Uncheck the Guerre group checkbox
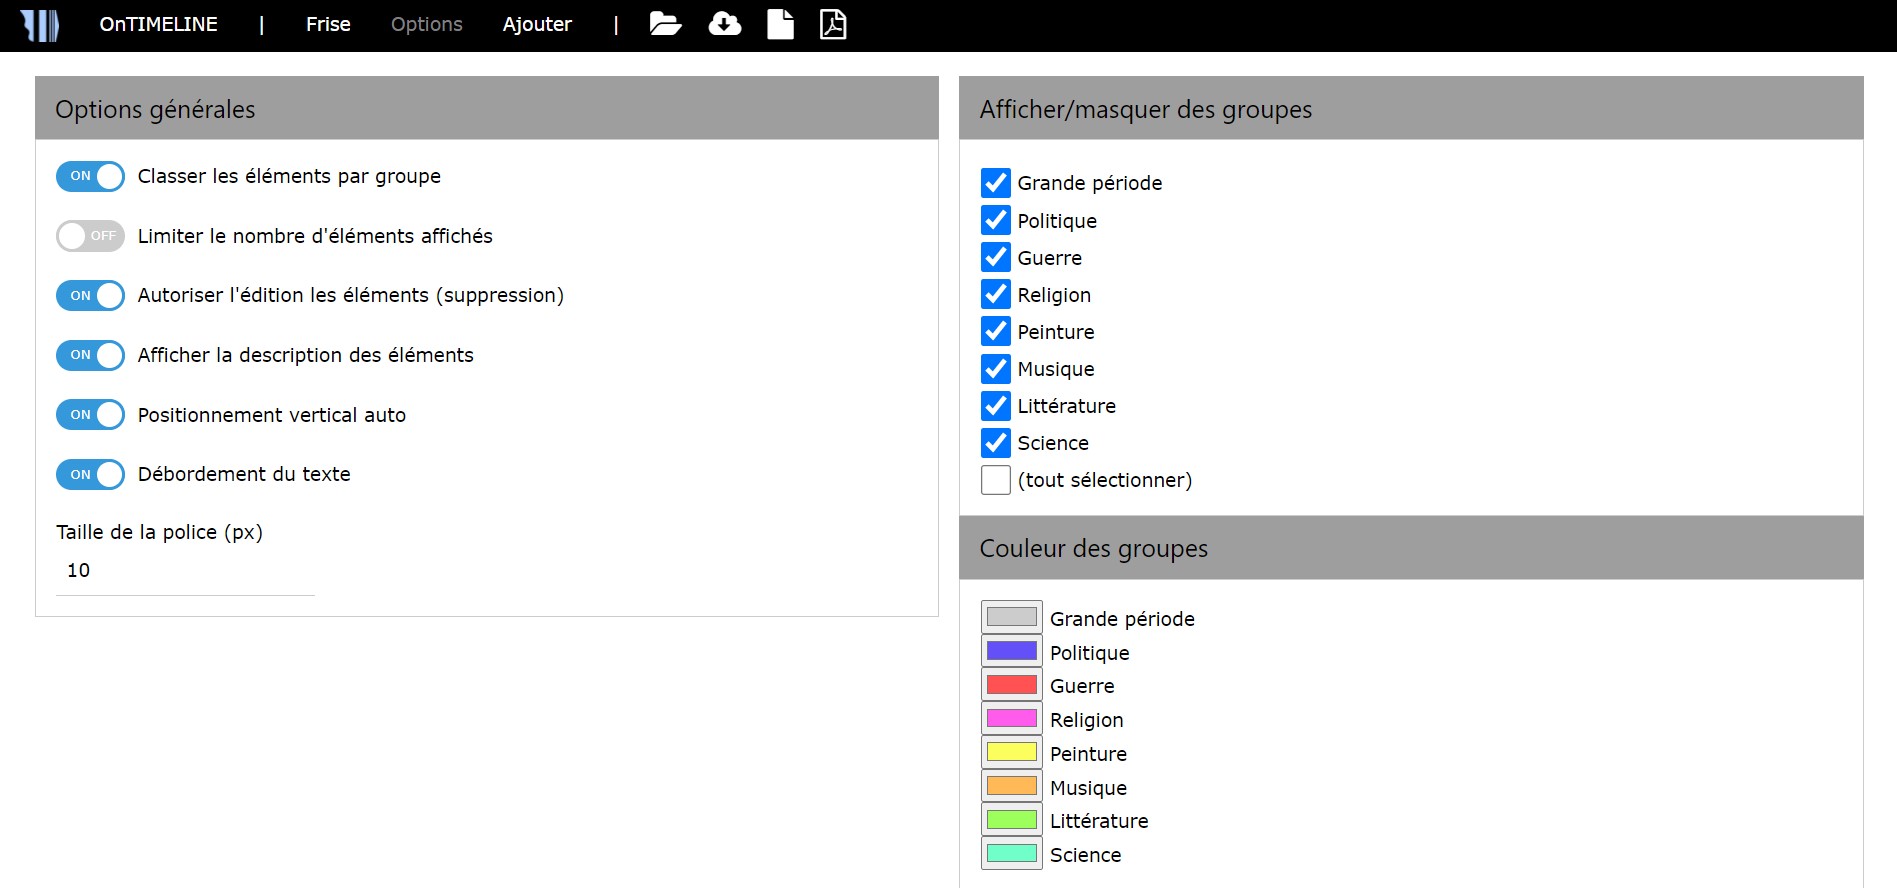 coord(995,258)
